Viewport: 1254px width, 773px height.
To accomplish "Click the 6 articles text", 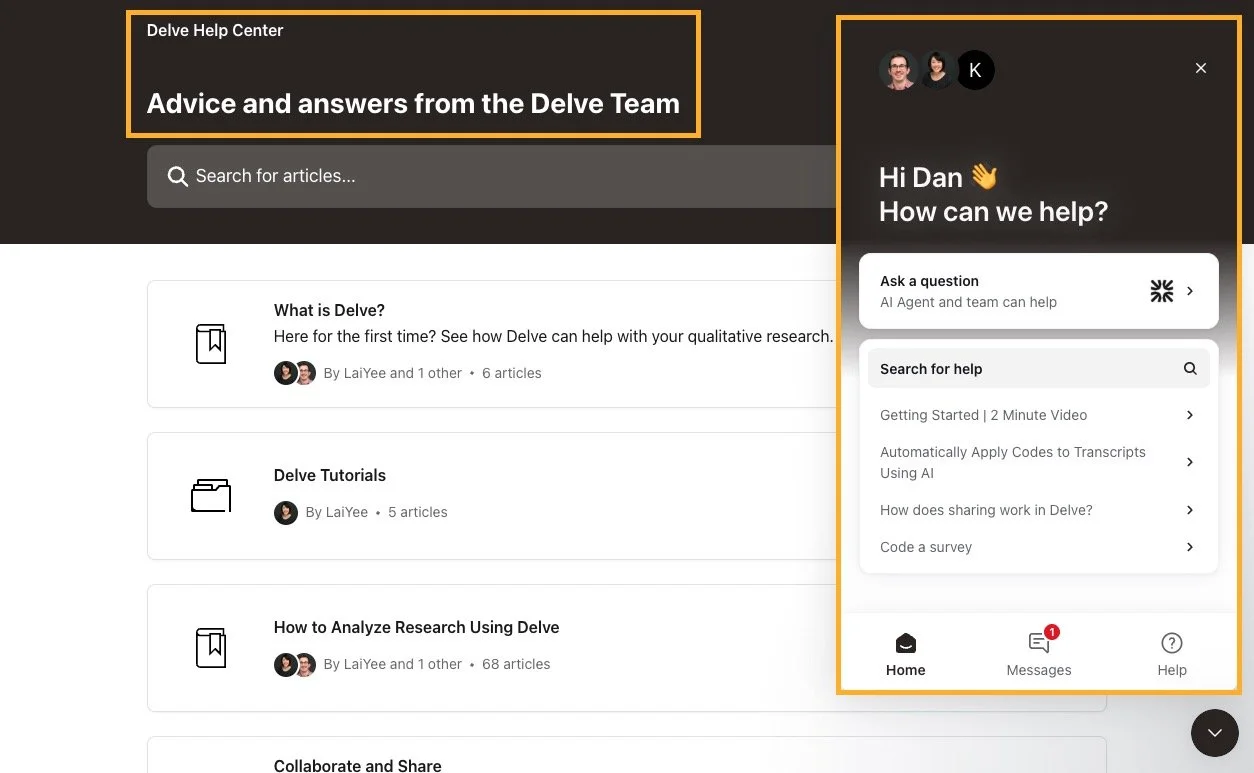I will coord(512,373).
